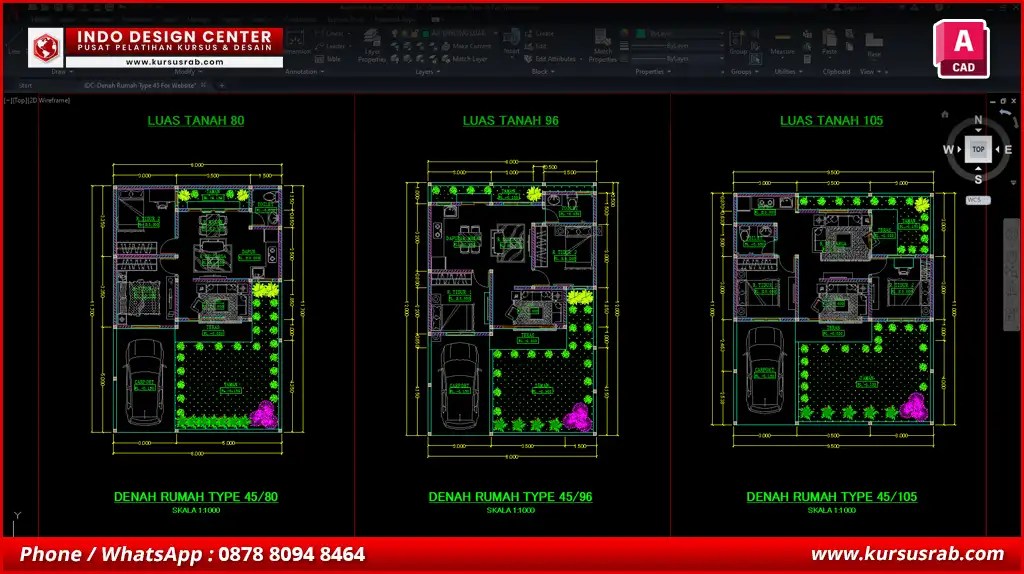The image size is (1024, 574).
Task: Click the magenta plant in Type 45/105 garden
Action: (x=914, y=406)
